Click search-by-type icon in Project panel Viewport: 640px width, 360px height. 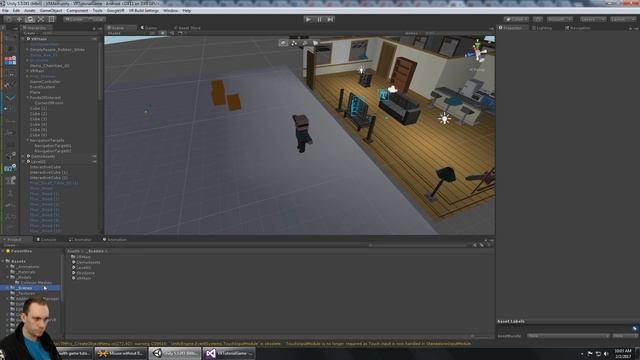(475, 245)
